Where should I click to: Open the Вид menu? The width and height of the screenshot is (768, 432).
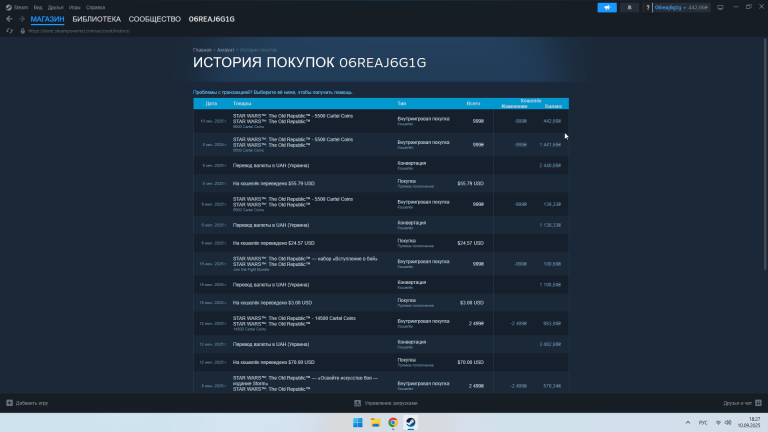click(x=38, y=7)
